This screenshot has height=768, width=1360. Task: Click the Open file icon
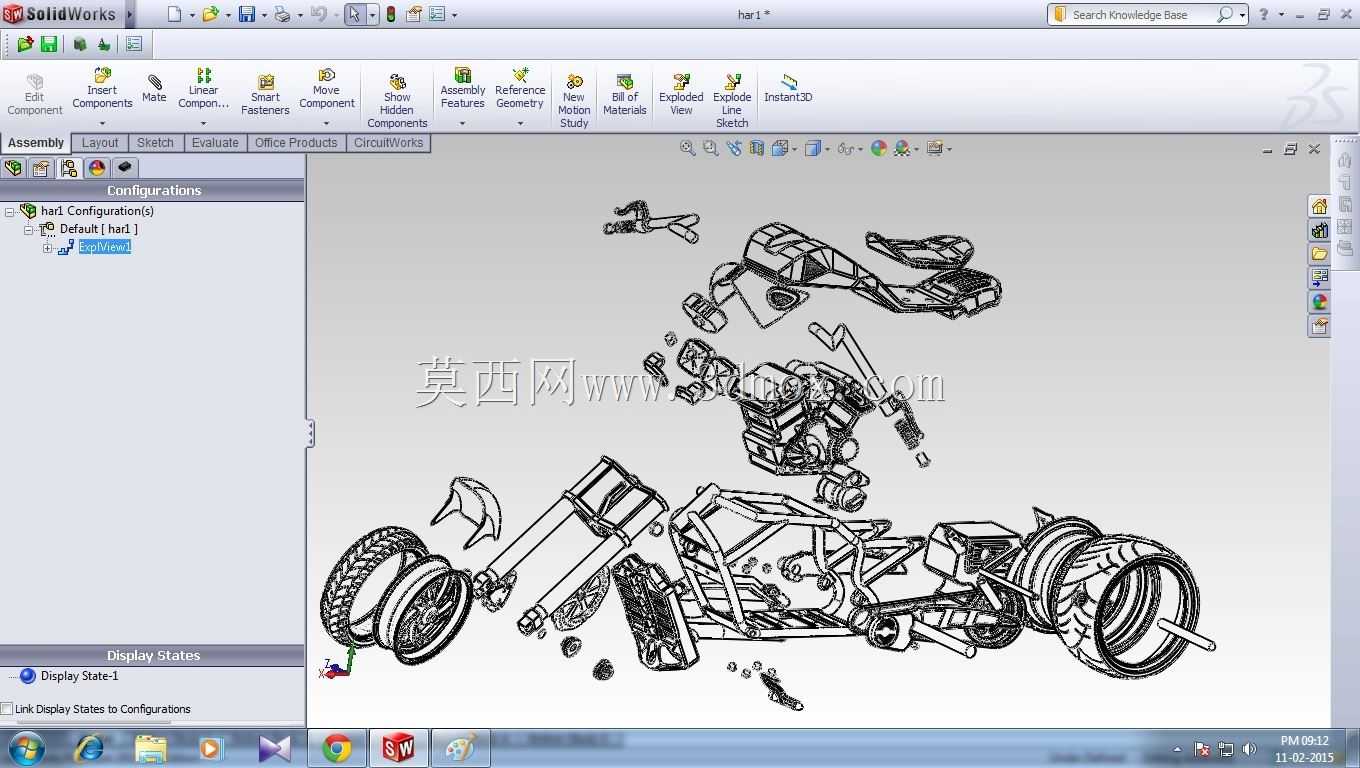click(210, 14)
